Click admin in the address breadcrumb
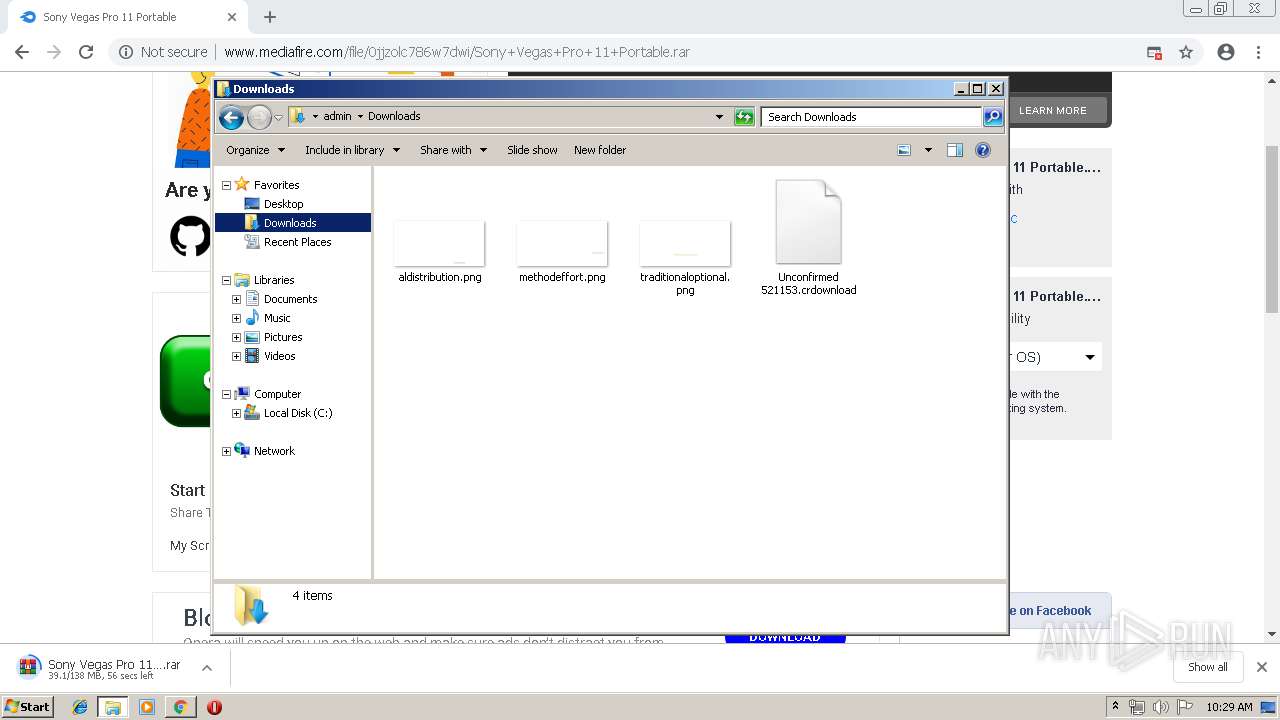 click(x=337, y=116)
